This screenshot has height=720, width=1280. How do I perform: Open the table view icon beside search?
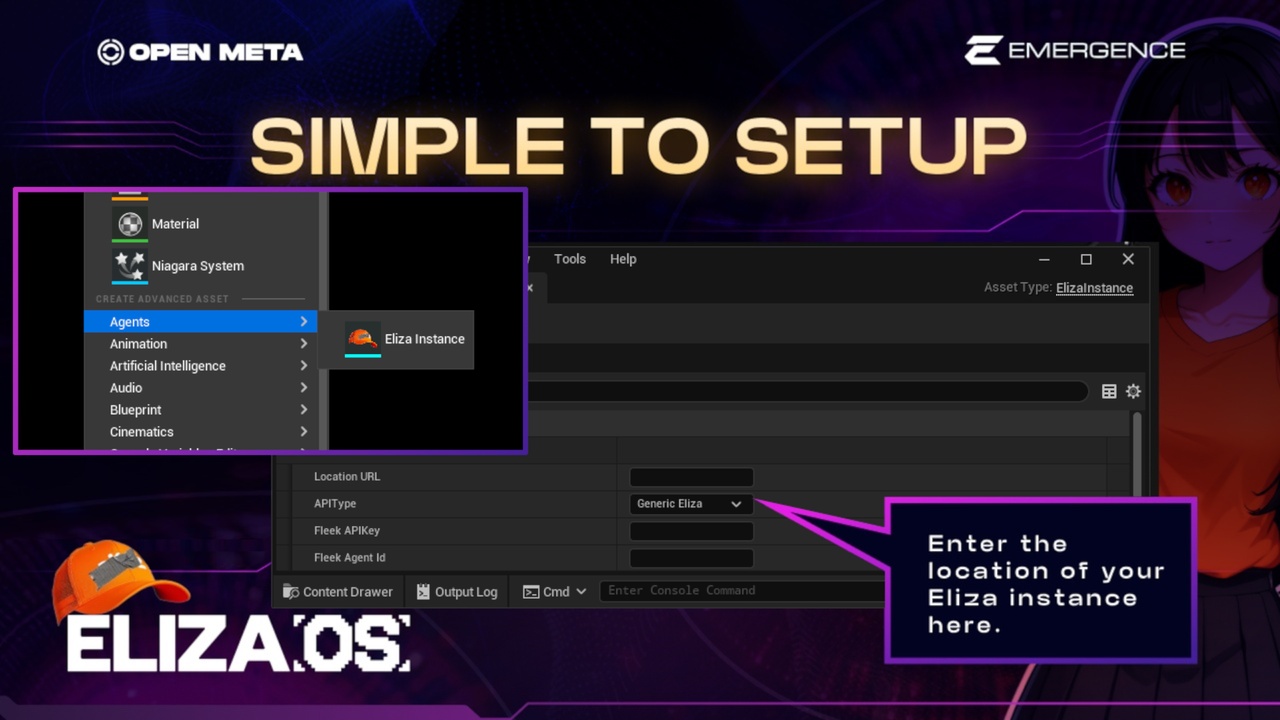[x=1109, y=392]
